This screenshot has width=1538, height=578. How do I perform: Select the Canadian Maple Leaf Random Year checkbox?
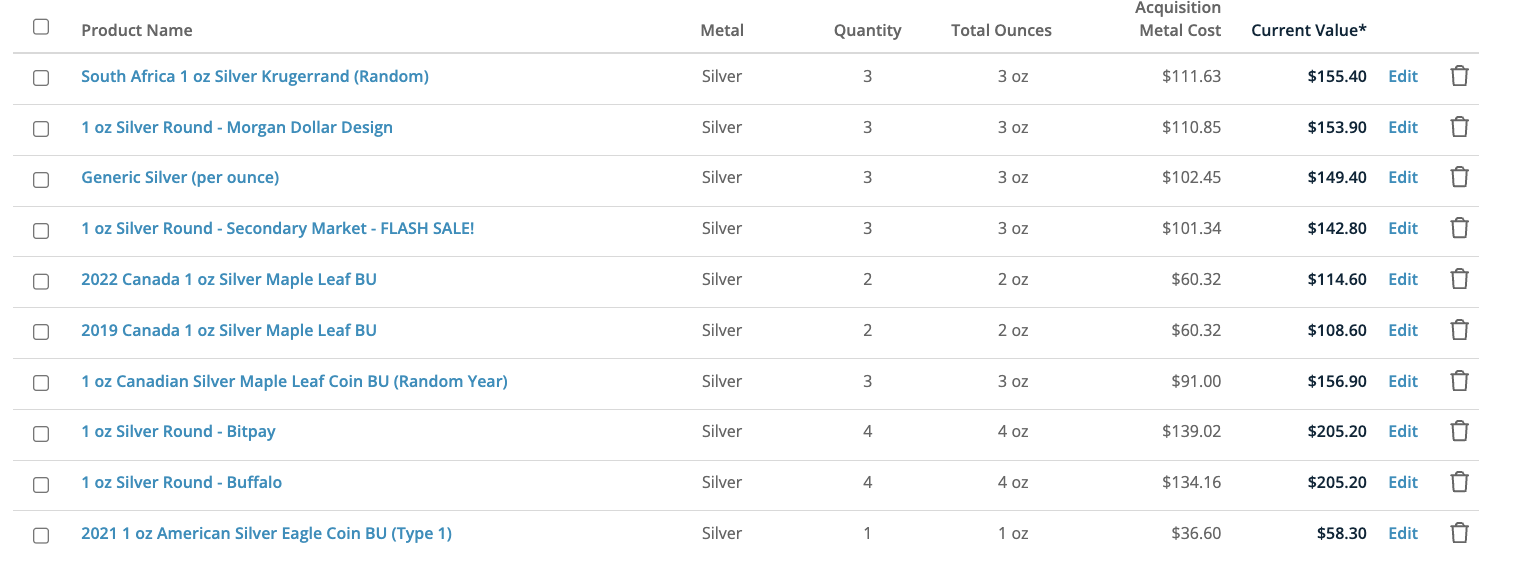41,383
